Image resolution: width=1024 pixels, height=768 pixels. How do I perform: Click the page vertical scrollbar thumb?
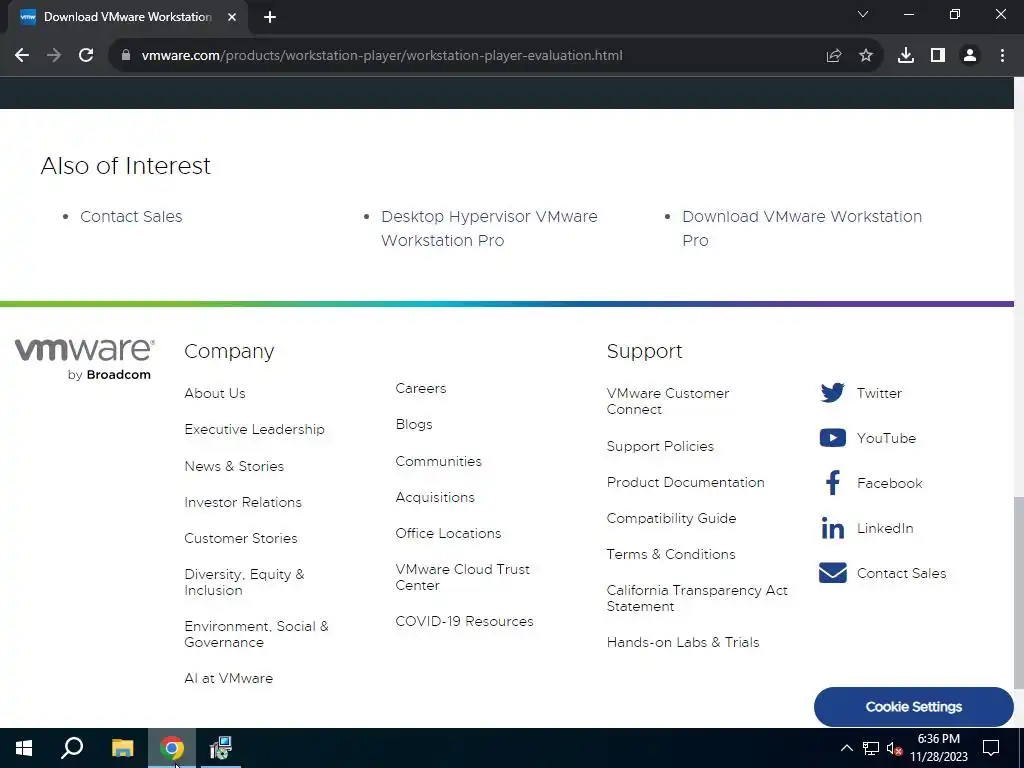click(1019, 592)
